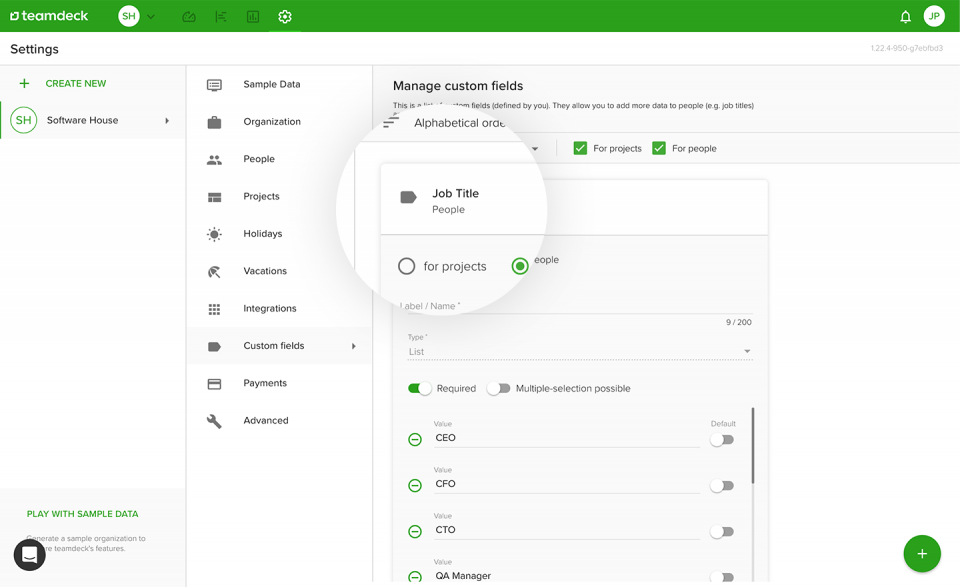Screen dimensions: 960x587
Task: Open the Holidays settings section
Action: pos(262,233)
